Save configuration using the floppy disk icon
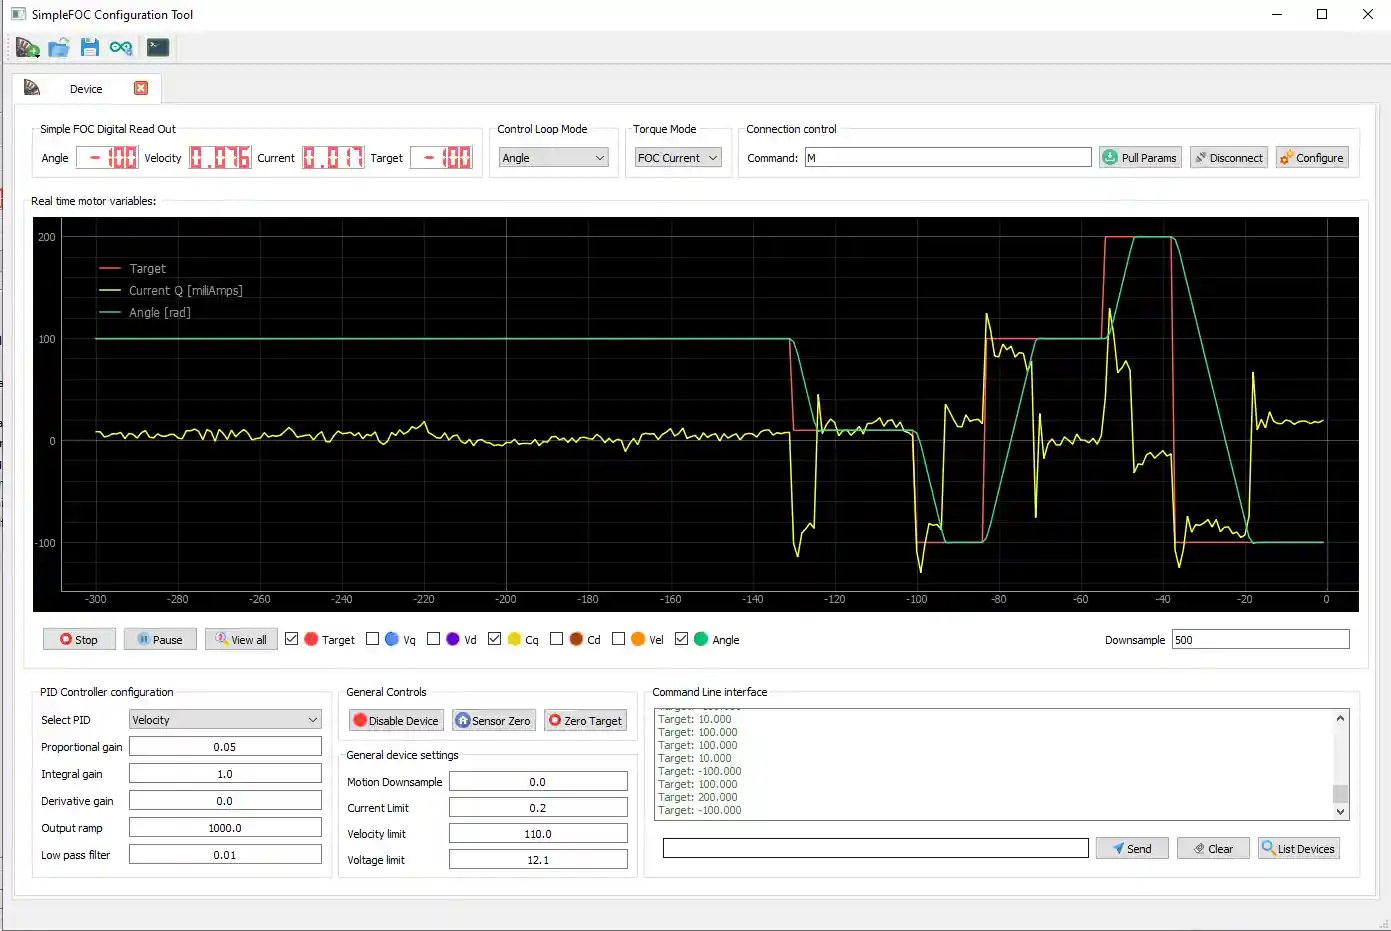This screenshot has width=1391, height=931. tap(90, 47)
